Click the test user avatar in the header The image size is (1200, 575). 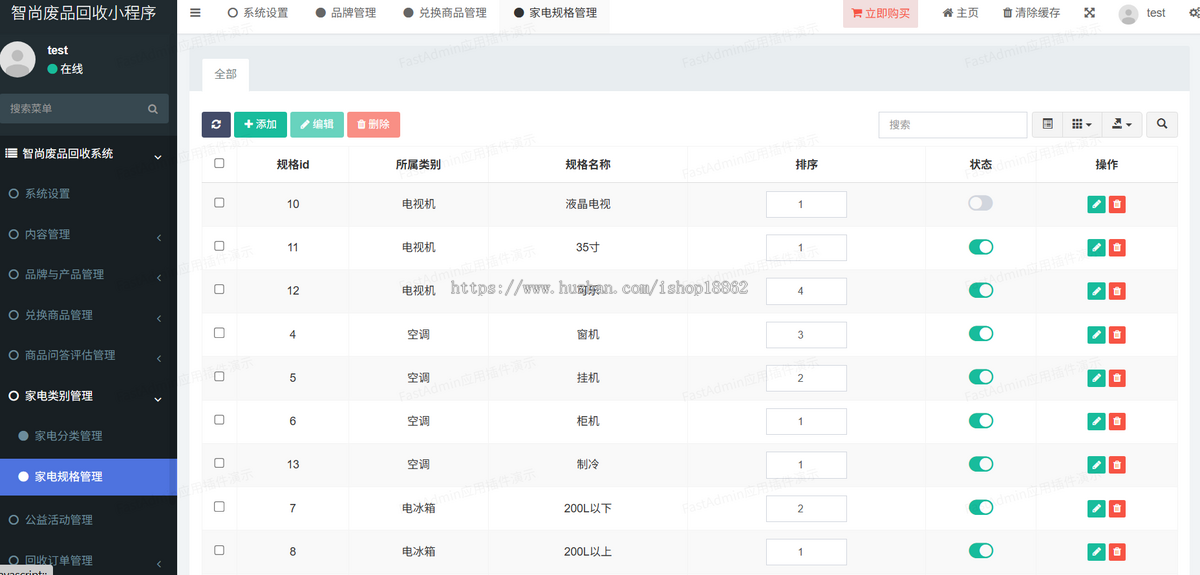click(1128, 14)
